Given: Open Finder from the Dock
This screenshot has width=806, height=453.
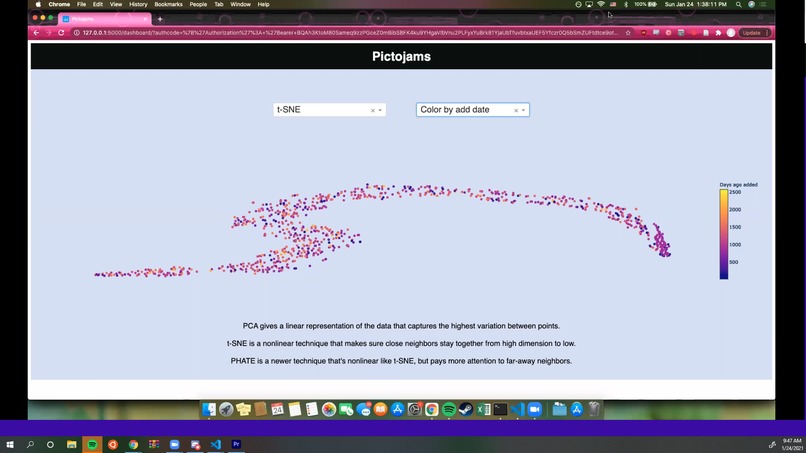Looking at the screenshot, I should 209,409.
